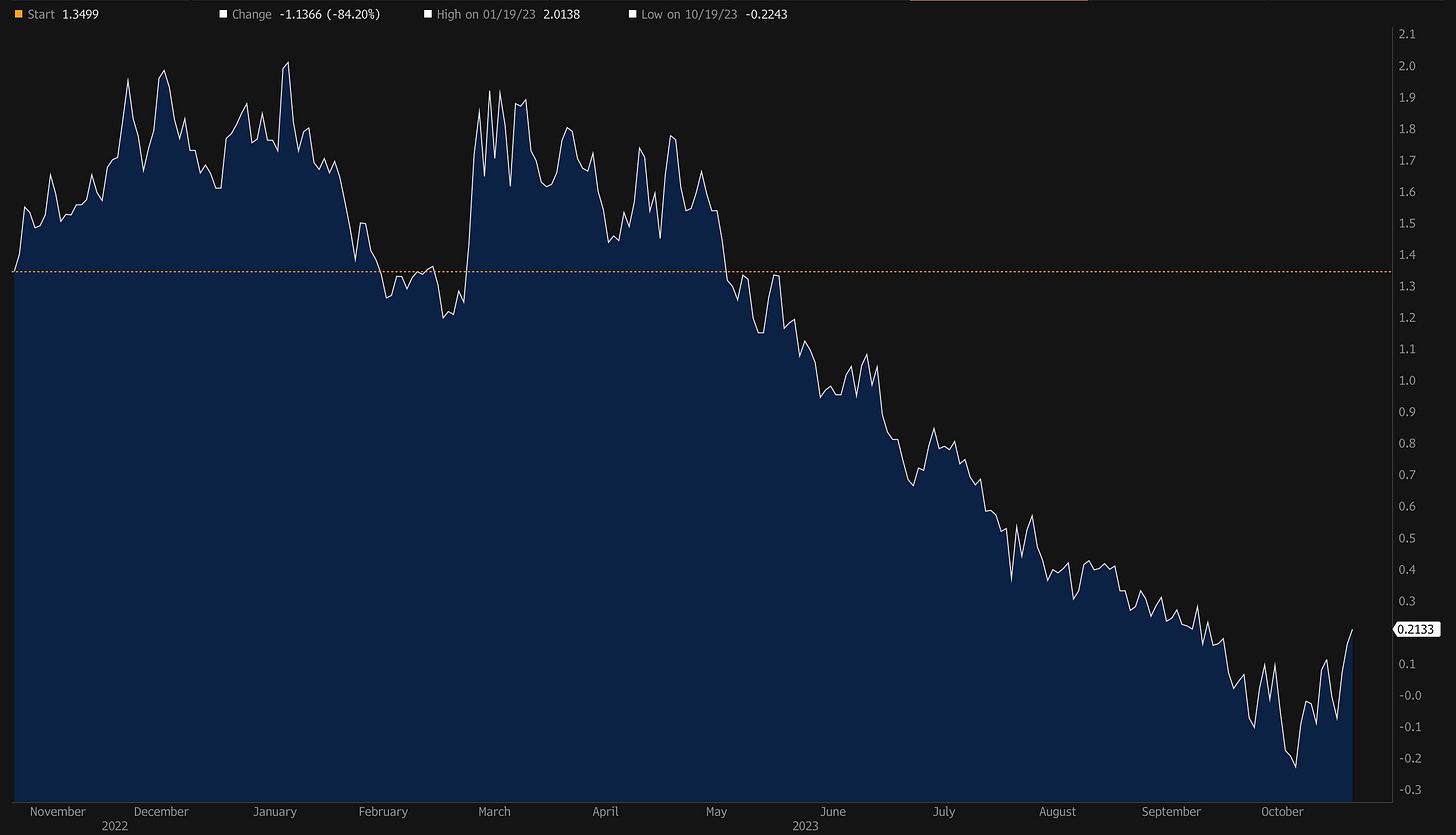Viewport: 1456px width, 835px height.
Task: Click the February label on time axis
Action: 384,812
